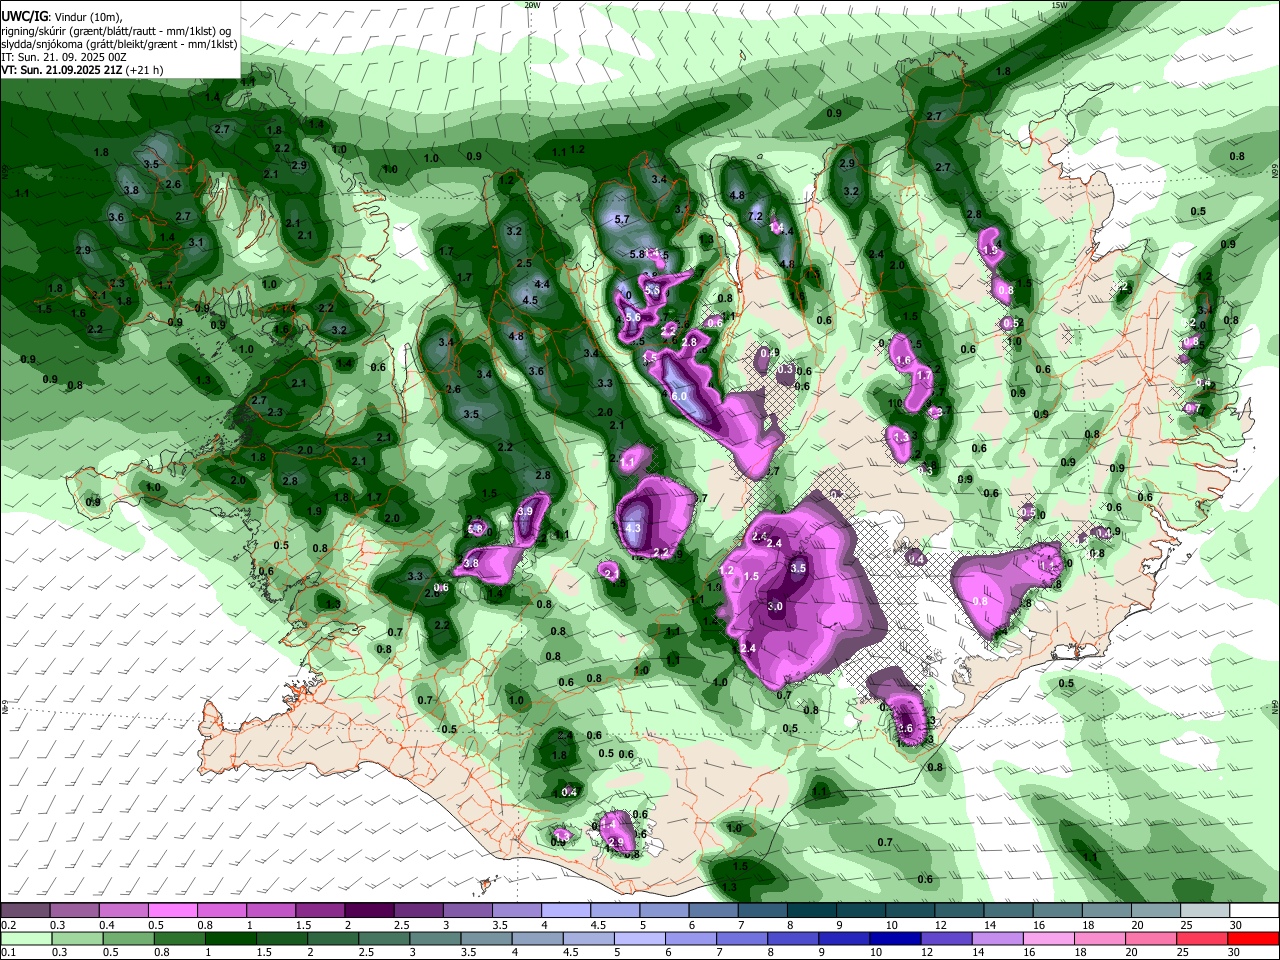The width and height of the screenshot is (1280, 960).
Task: Click the dark teal 9 swatch on snow scale
Action: [x=861, y=911]
